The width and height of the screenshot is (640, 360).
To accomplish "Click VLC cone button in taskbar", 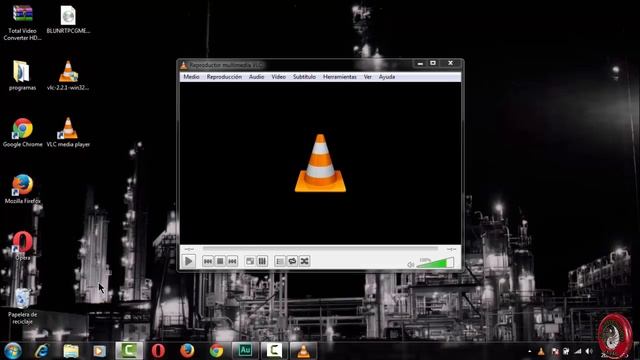I will [303, 351].
